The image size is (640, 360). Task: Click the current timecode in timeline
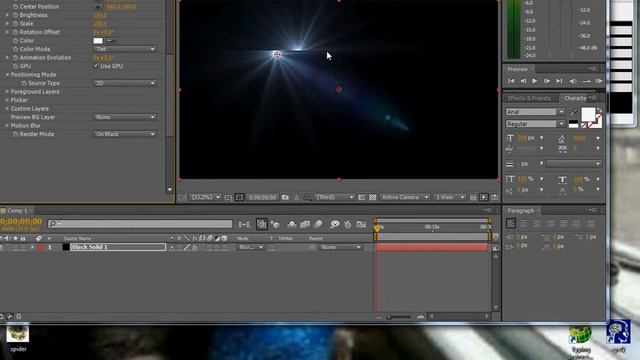pyautogui.click(x=21, y=221)
